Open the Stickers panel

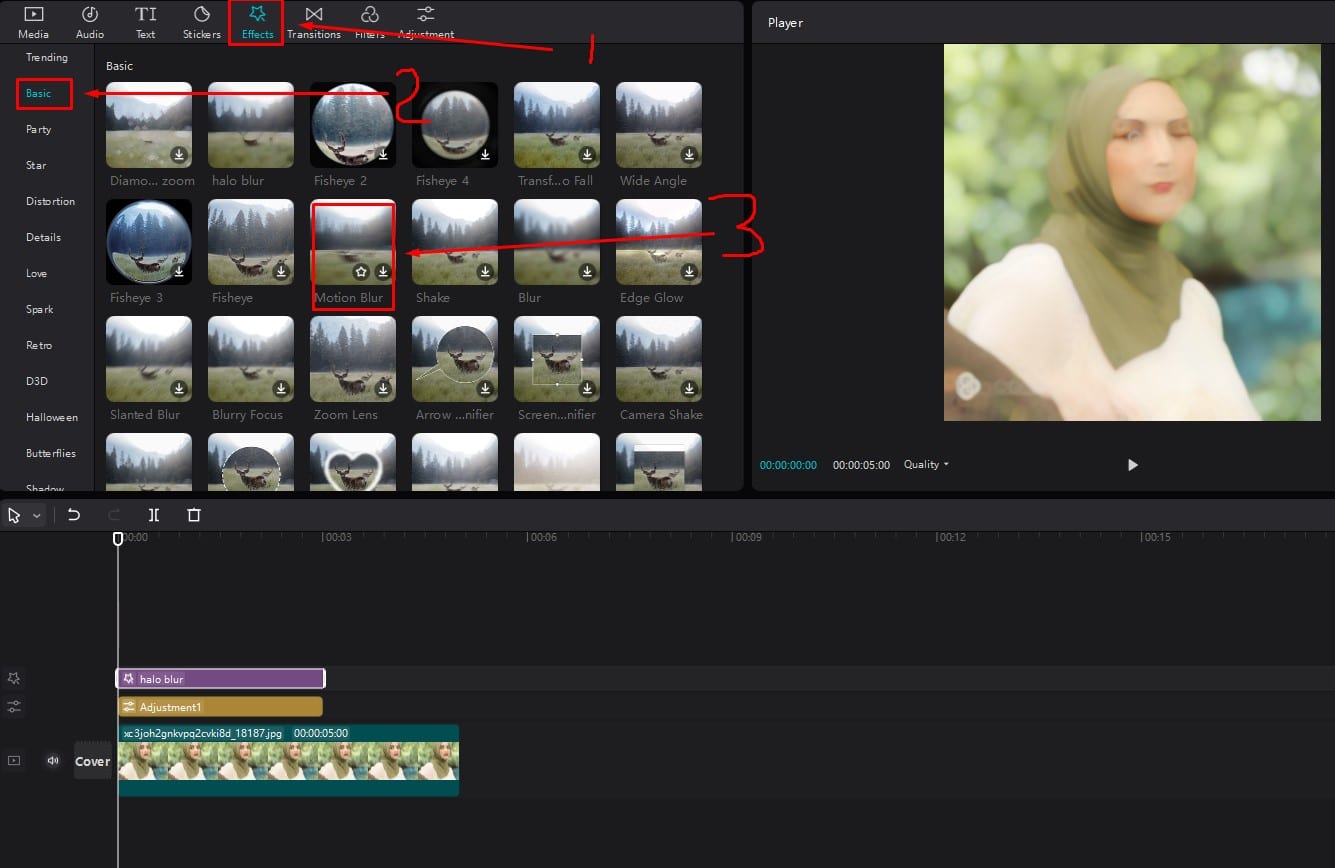201,21
